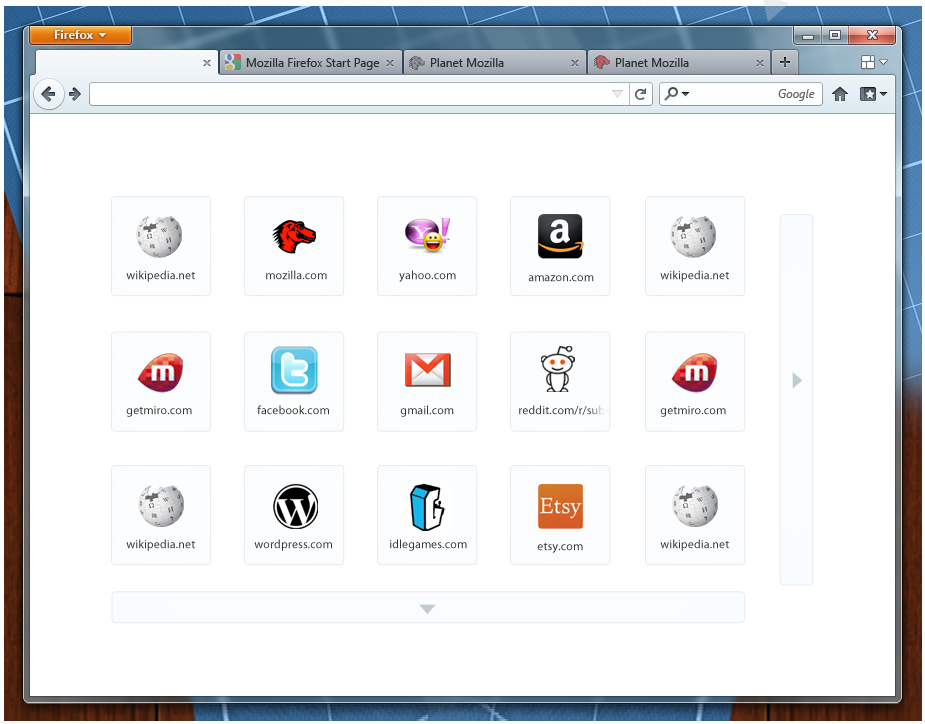Open a new tab with the plus button
The width and height of the screenshot is (925, 724).
click(x=785, y=62)
